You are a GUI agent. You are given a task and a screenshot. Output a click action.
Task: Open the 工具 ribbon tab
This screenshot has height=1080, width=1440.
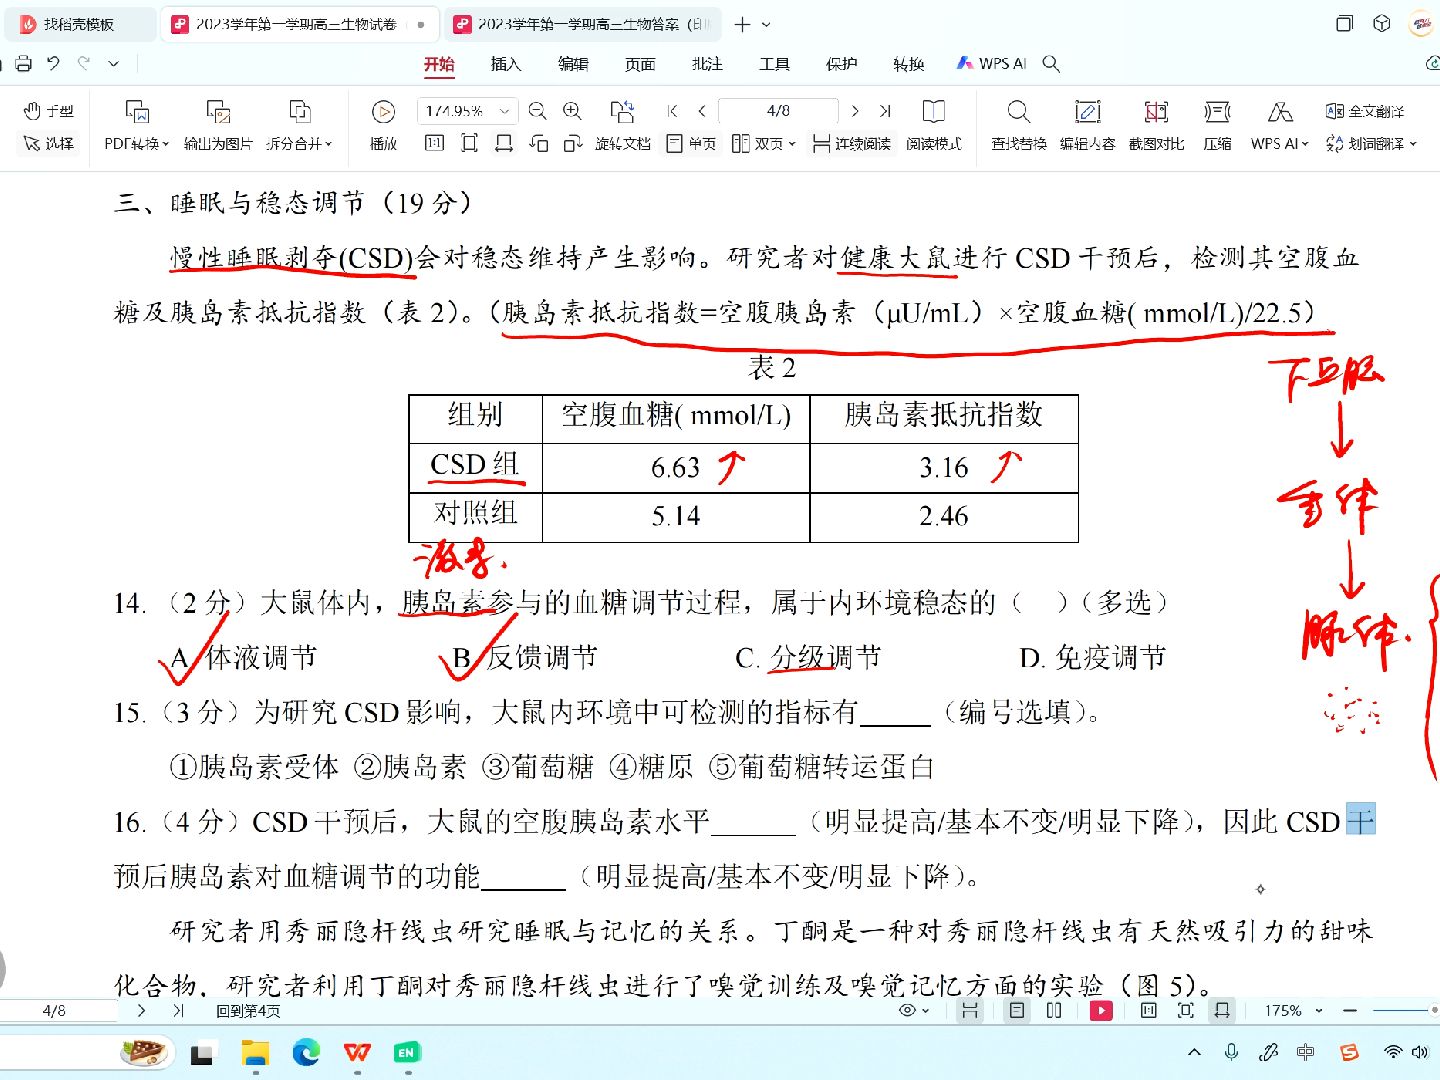[774, 64]
